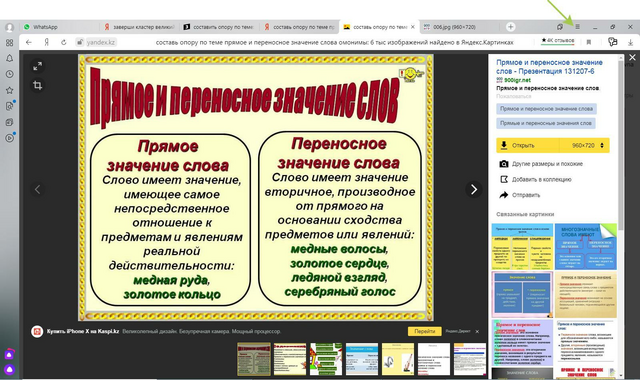Open notifications bell in sidebar
This screenshot has height=380, width=640.
(9, 58)
